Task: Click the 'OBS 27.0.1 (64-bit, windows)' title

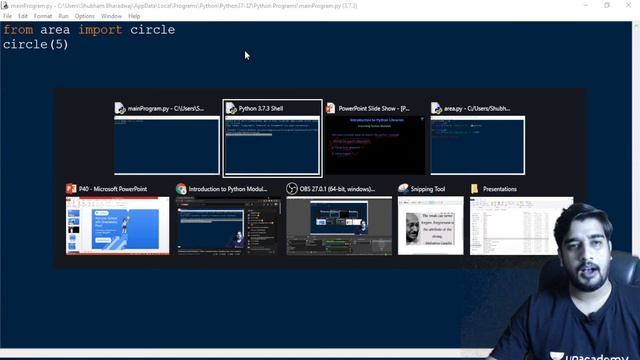Action: tap(337, 189)
